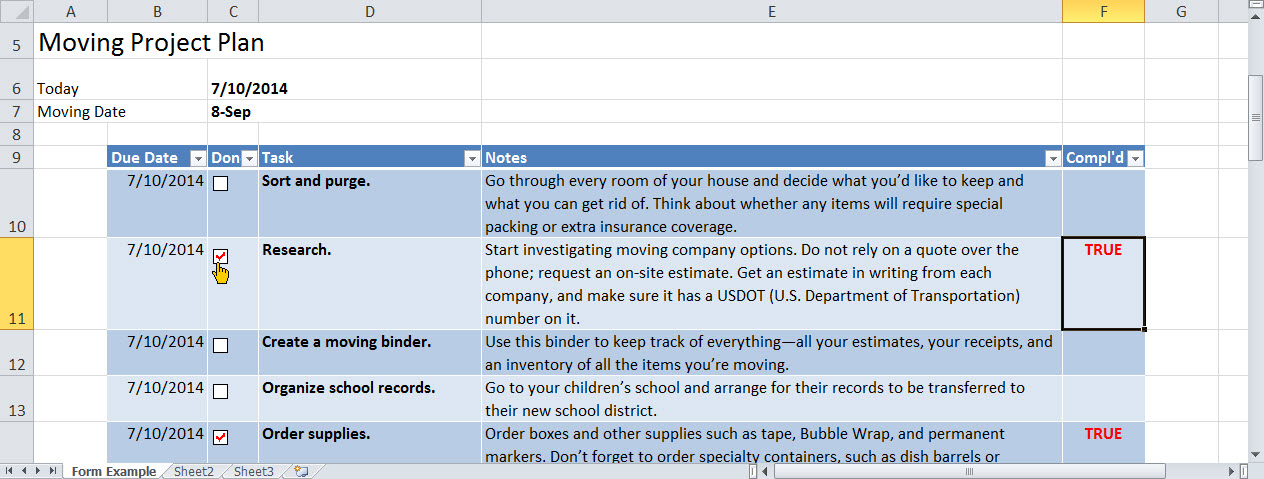
Task: Switch to the Sheet3 tab
Action: [x=253, y=471]
